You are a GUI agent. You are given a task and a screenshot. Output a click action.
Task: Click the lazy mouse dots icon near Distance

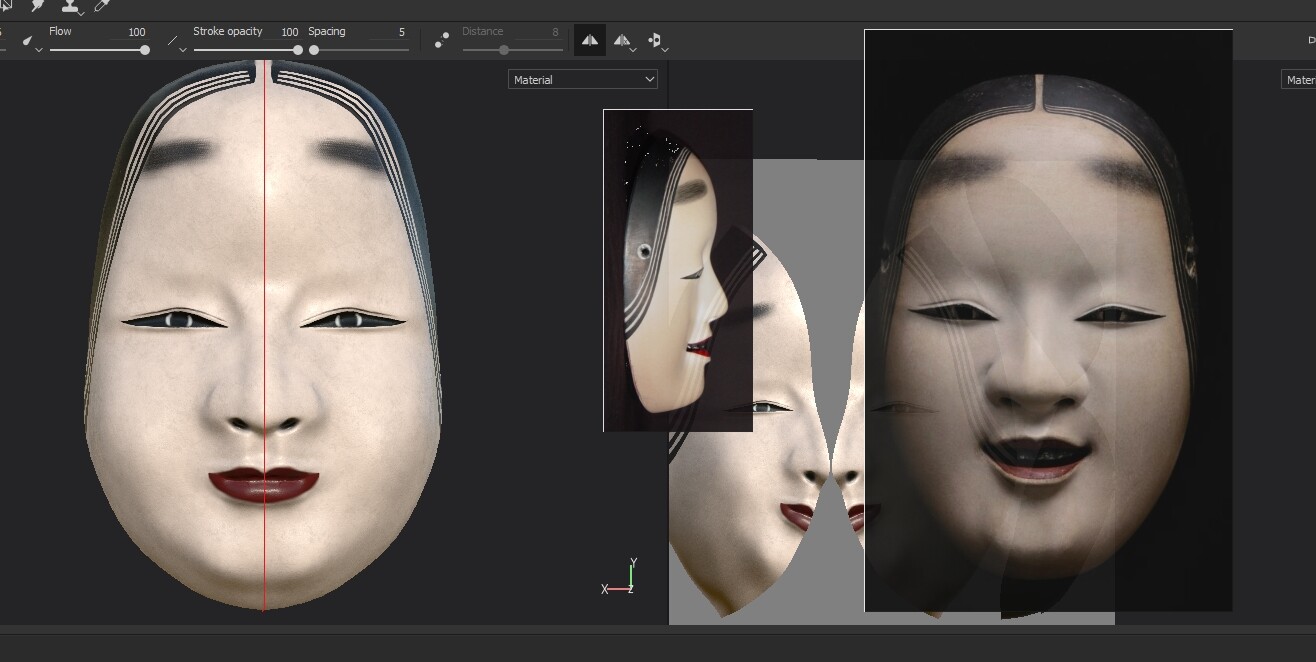click(441, 39)
